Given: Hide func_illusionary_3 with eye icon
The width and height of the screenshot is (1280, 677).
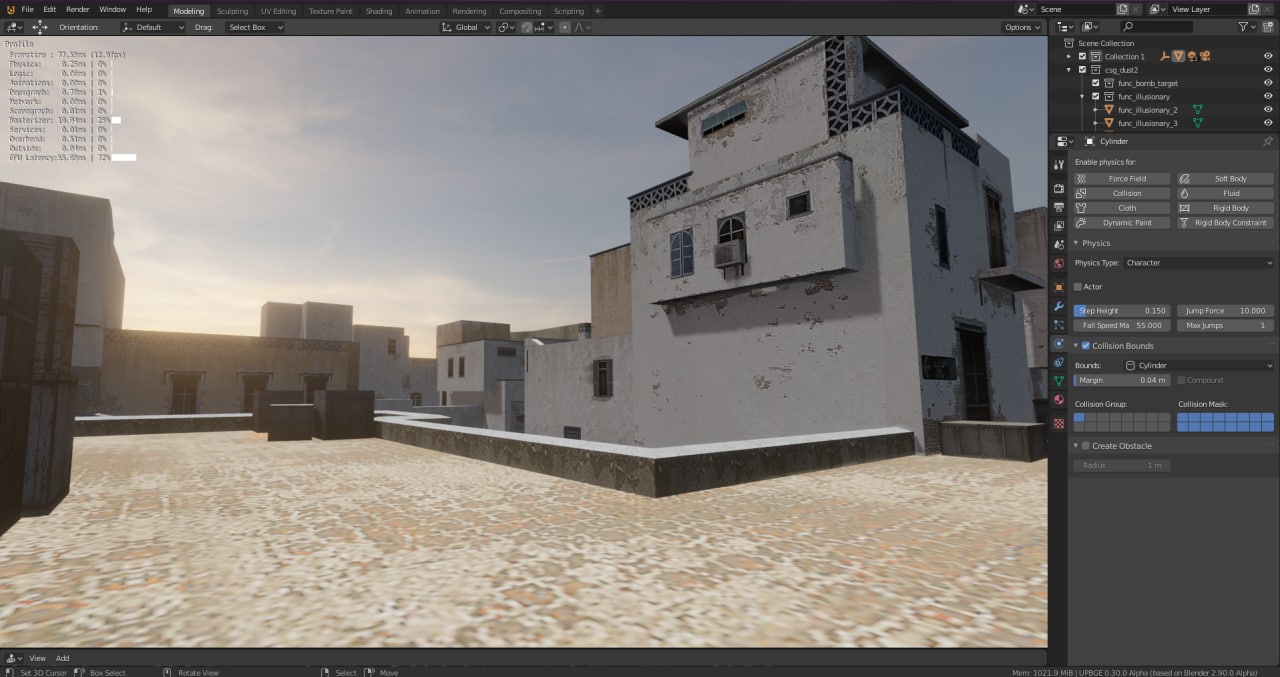Looking at the screenshot, I should point(1268,123).
